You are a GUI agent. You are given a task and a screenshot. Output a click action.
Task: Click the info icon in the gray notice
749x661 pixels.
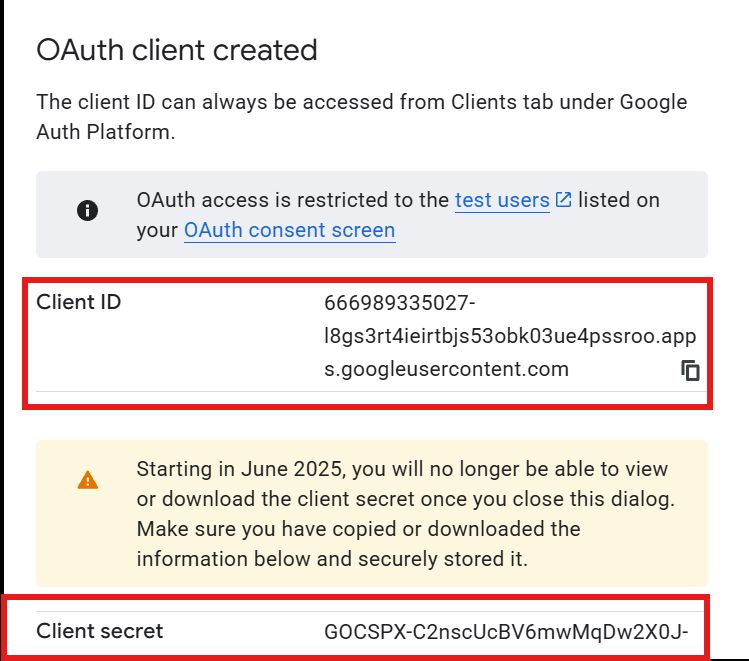point(88,210)
